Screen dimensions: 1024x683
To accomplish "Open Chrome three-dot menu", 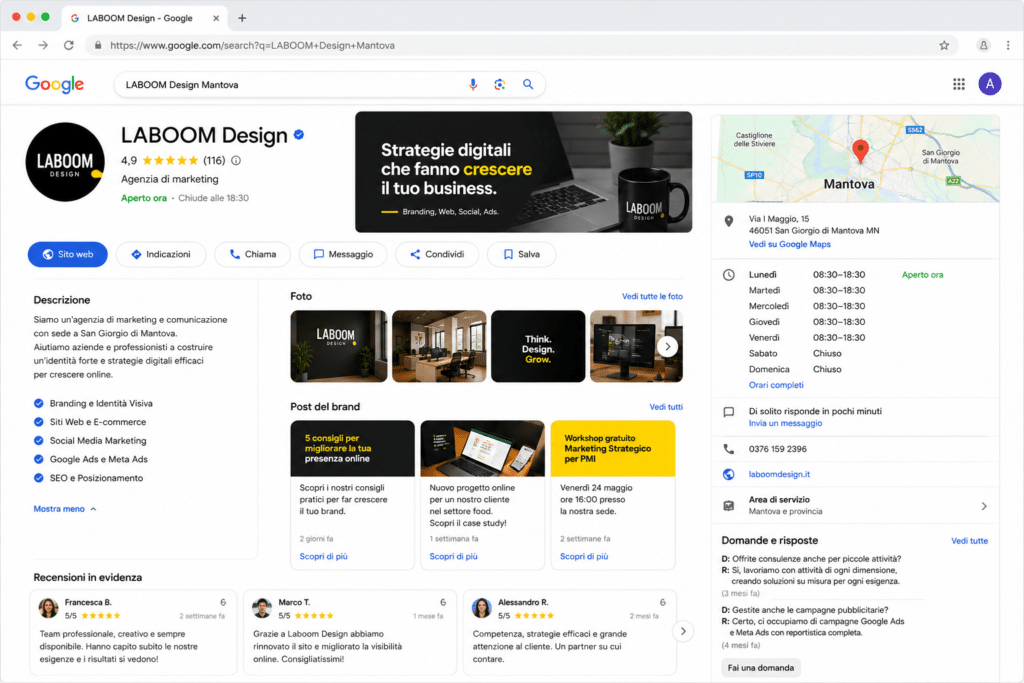I will 1008,45.
